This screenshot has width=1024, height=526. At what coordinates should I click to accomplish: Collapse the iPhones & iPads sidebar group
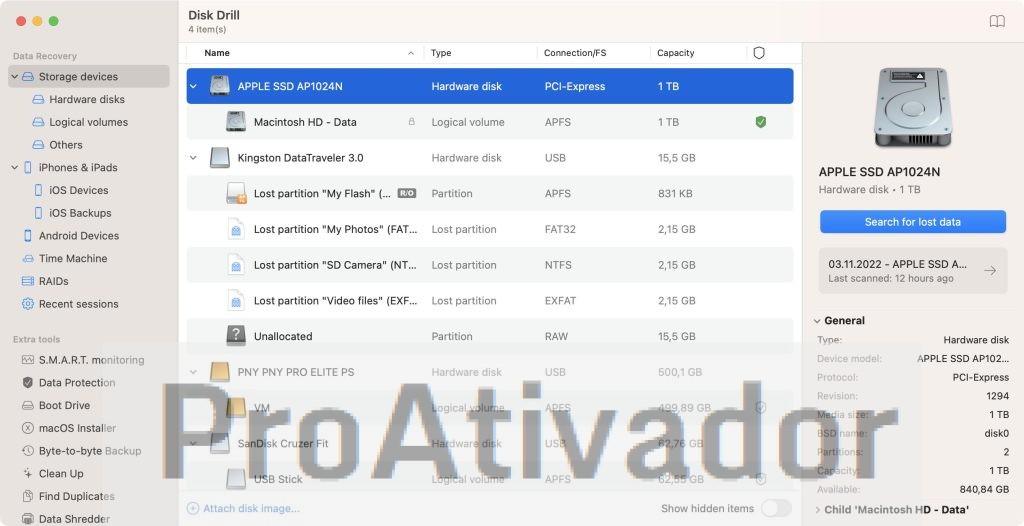point(14,168)
